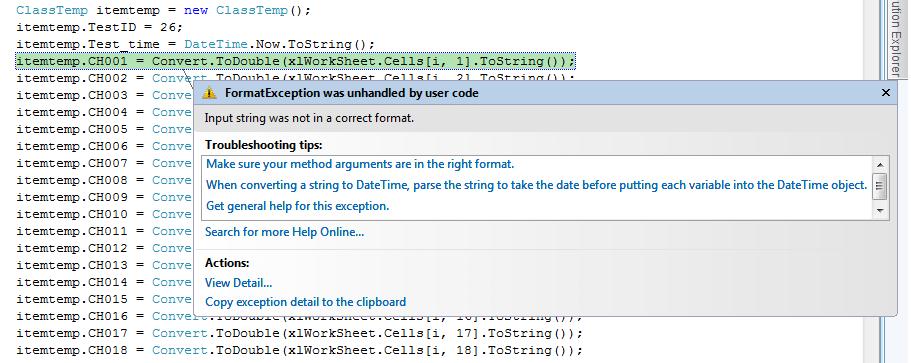
Task: Click 'Input string was not in a correct format.' message
Action: 309,118
